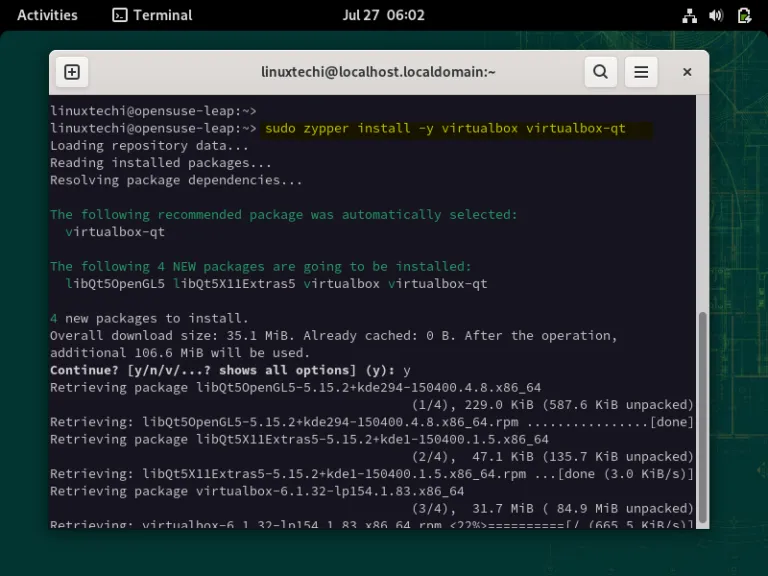Click the '(1/4), 229.0 KiB' progress line
768x576 pixels.
coord(552,405)
